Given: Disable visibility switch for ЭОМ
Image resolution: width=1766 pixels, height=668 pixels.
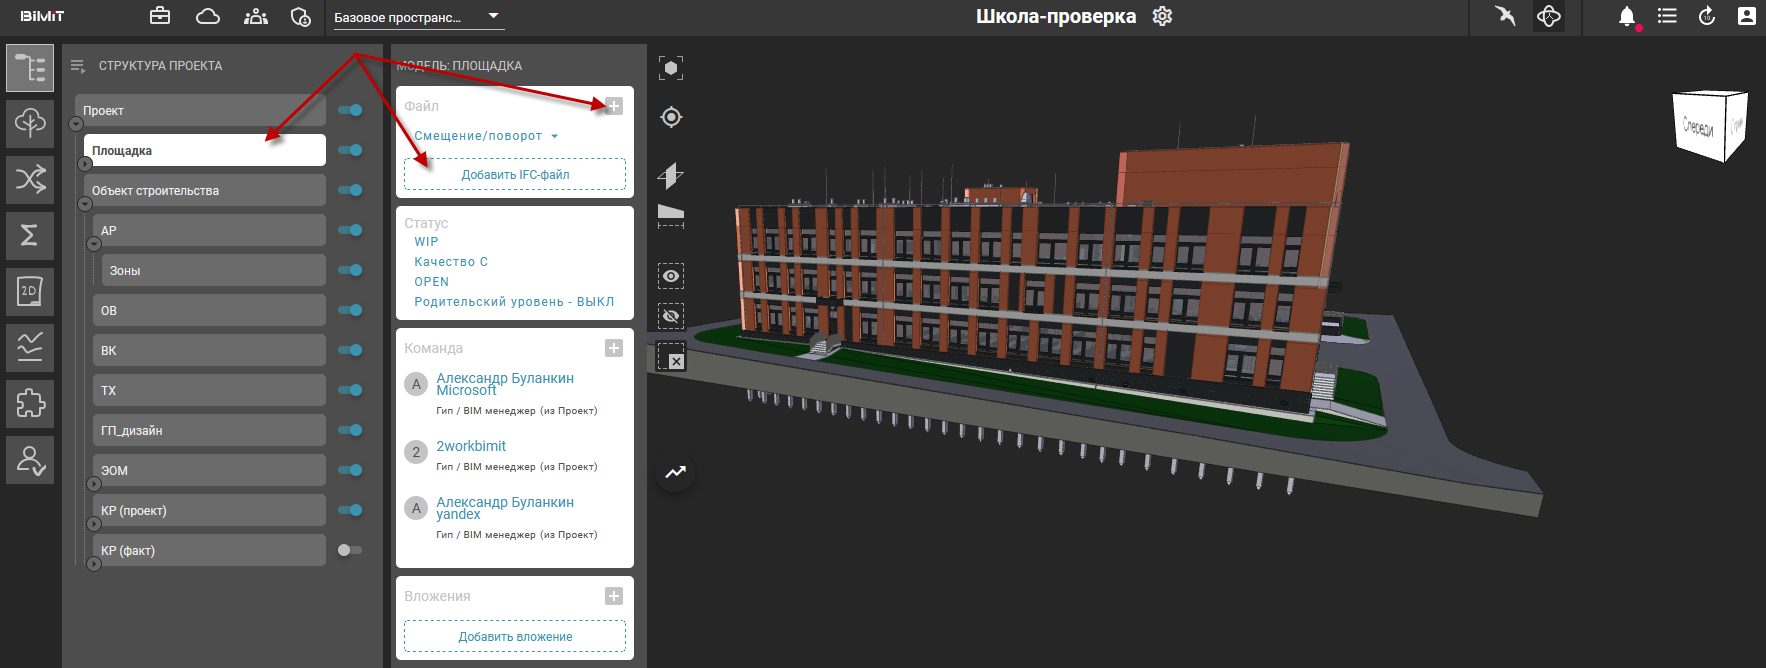Looking at the screenshot, I should pos(349,470).
